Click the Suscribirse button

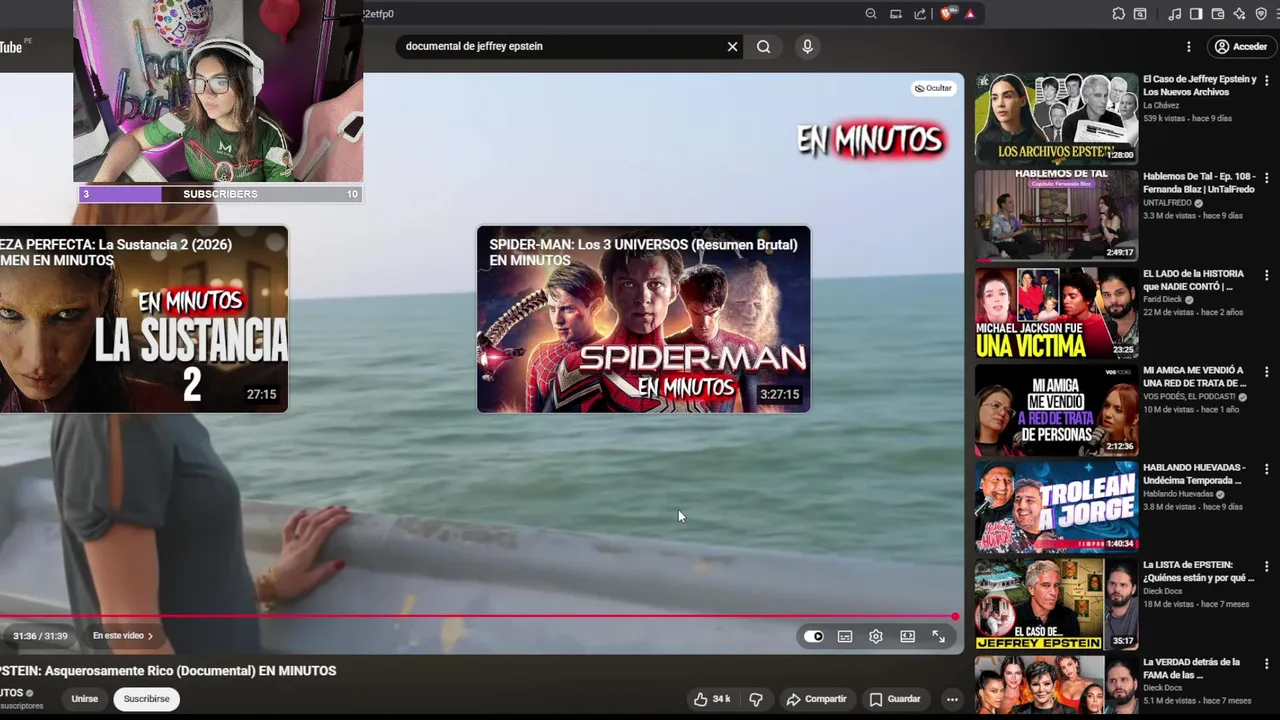click(147, 699)
